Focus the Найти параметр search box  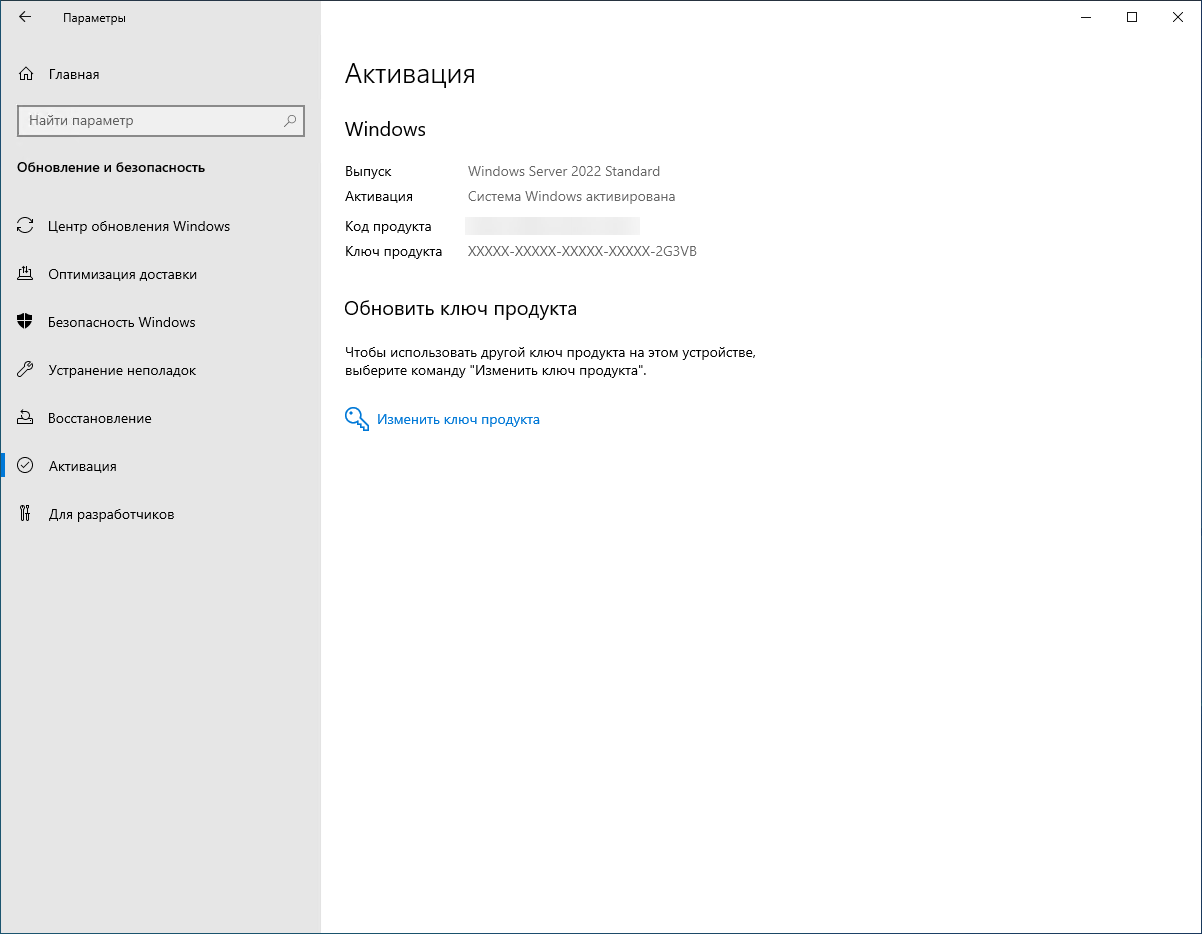[160, 120]
